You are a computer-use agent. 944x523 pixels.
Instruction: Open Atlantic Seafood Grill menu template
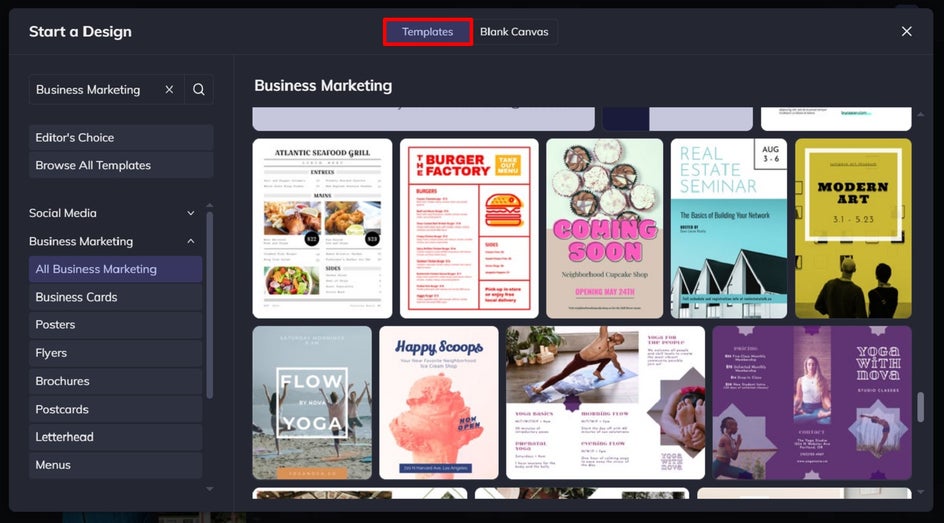(322, 228)
